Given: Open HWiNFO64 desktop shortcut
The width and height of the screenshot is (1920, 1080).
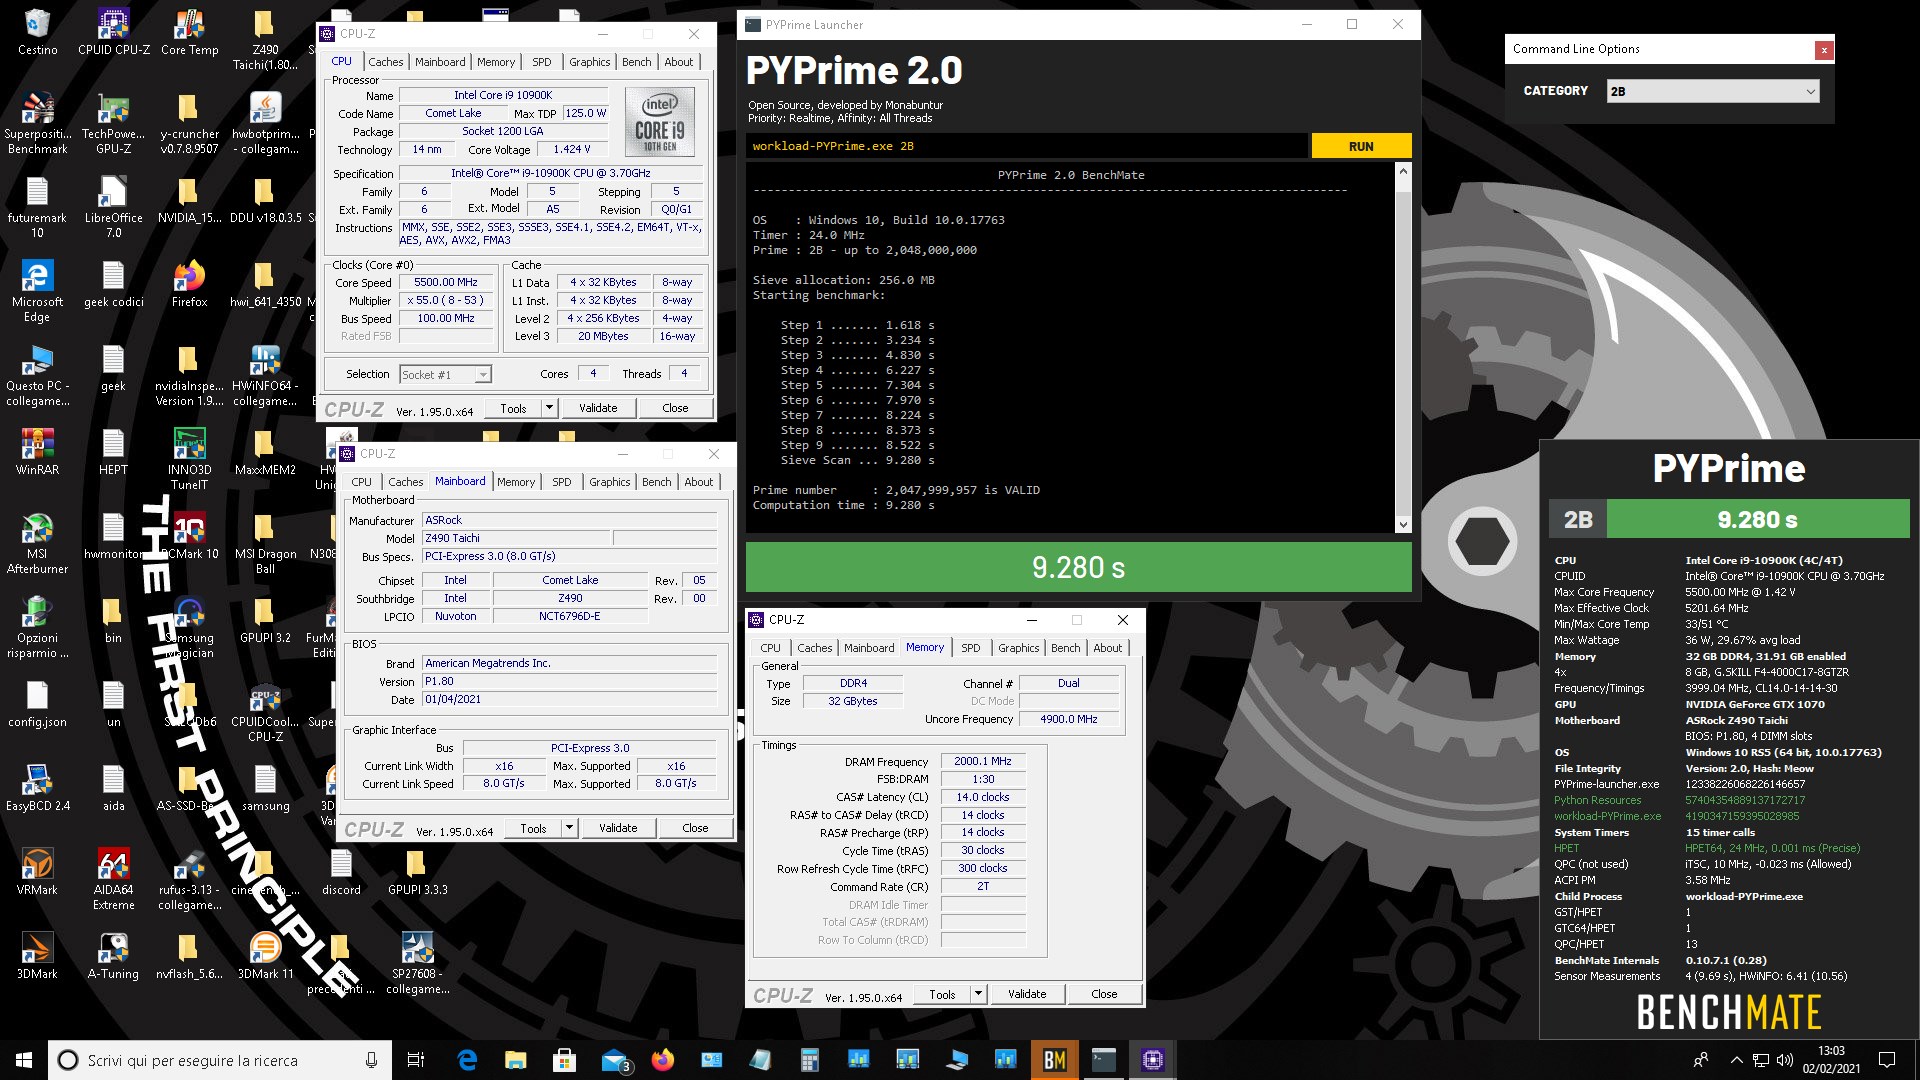Looking at the screenshot, I should coord(265,376).
